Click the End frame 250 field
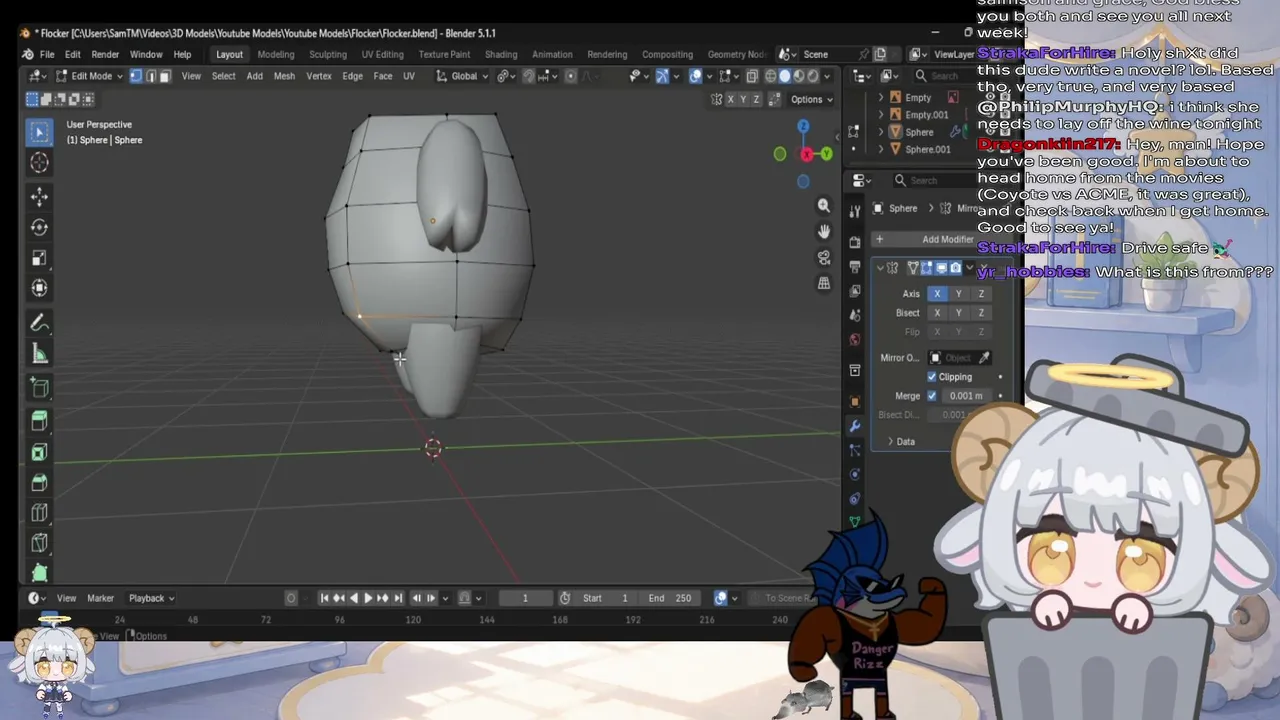This screenshot has width=1280, height=720. coord(670,598)
